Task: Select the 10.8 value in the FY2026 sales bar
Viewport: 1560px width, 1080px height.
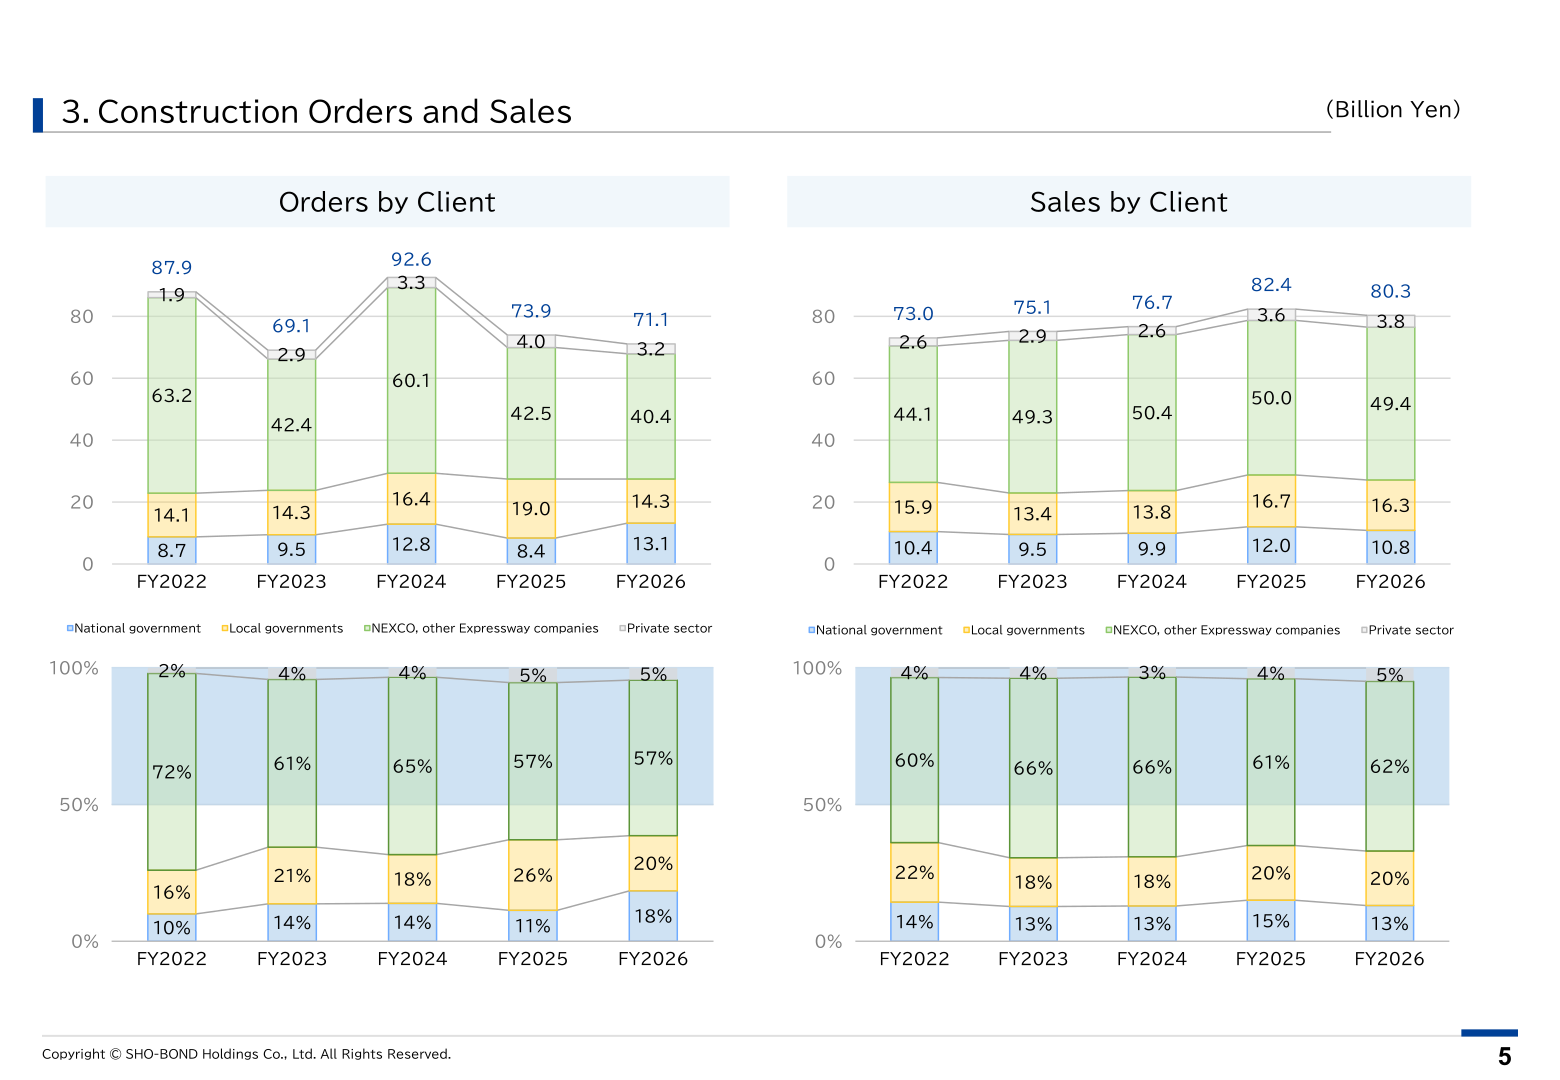Action: point(1391,548)
